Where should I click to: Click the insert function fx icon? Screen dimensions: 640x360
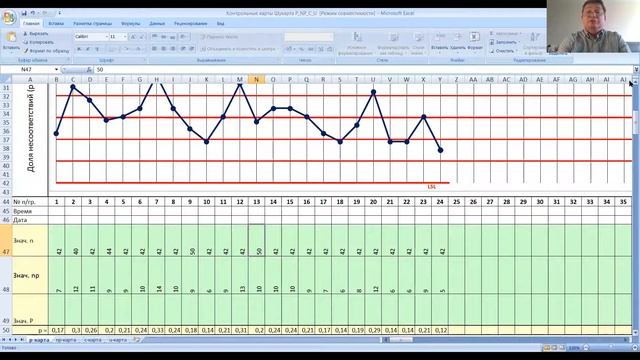pyautogui.click(x=89, y=70)
